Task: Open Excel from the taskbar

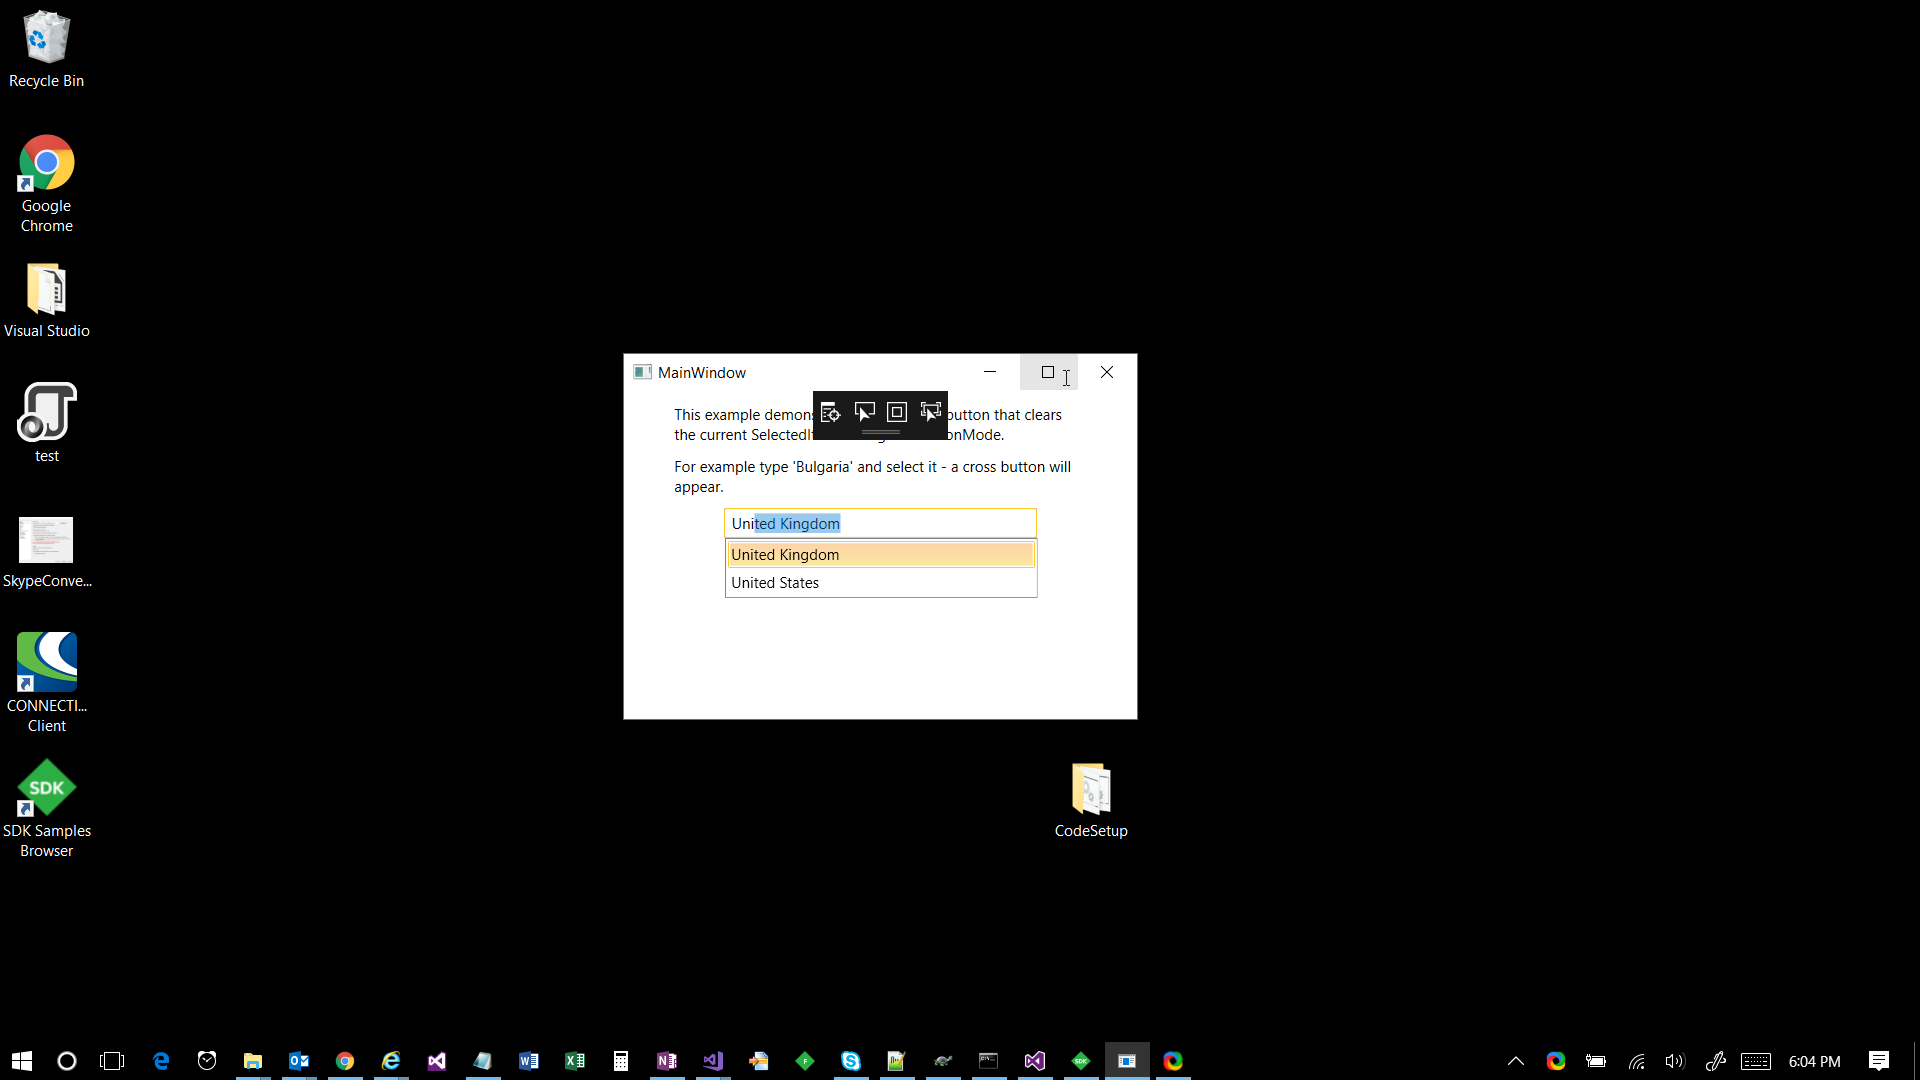Action: (x=575, y=1061)
